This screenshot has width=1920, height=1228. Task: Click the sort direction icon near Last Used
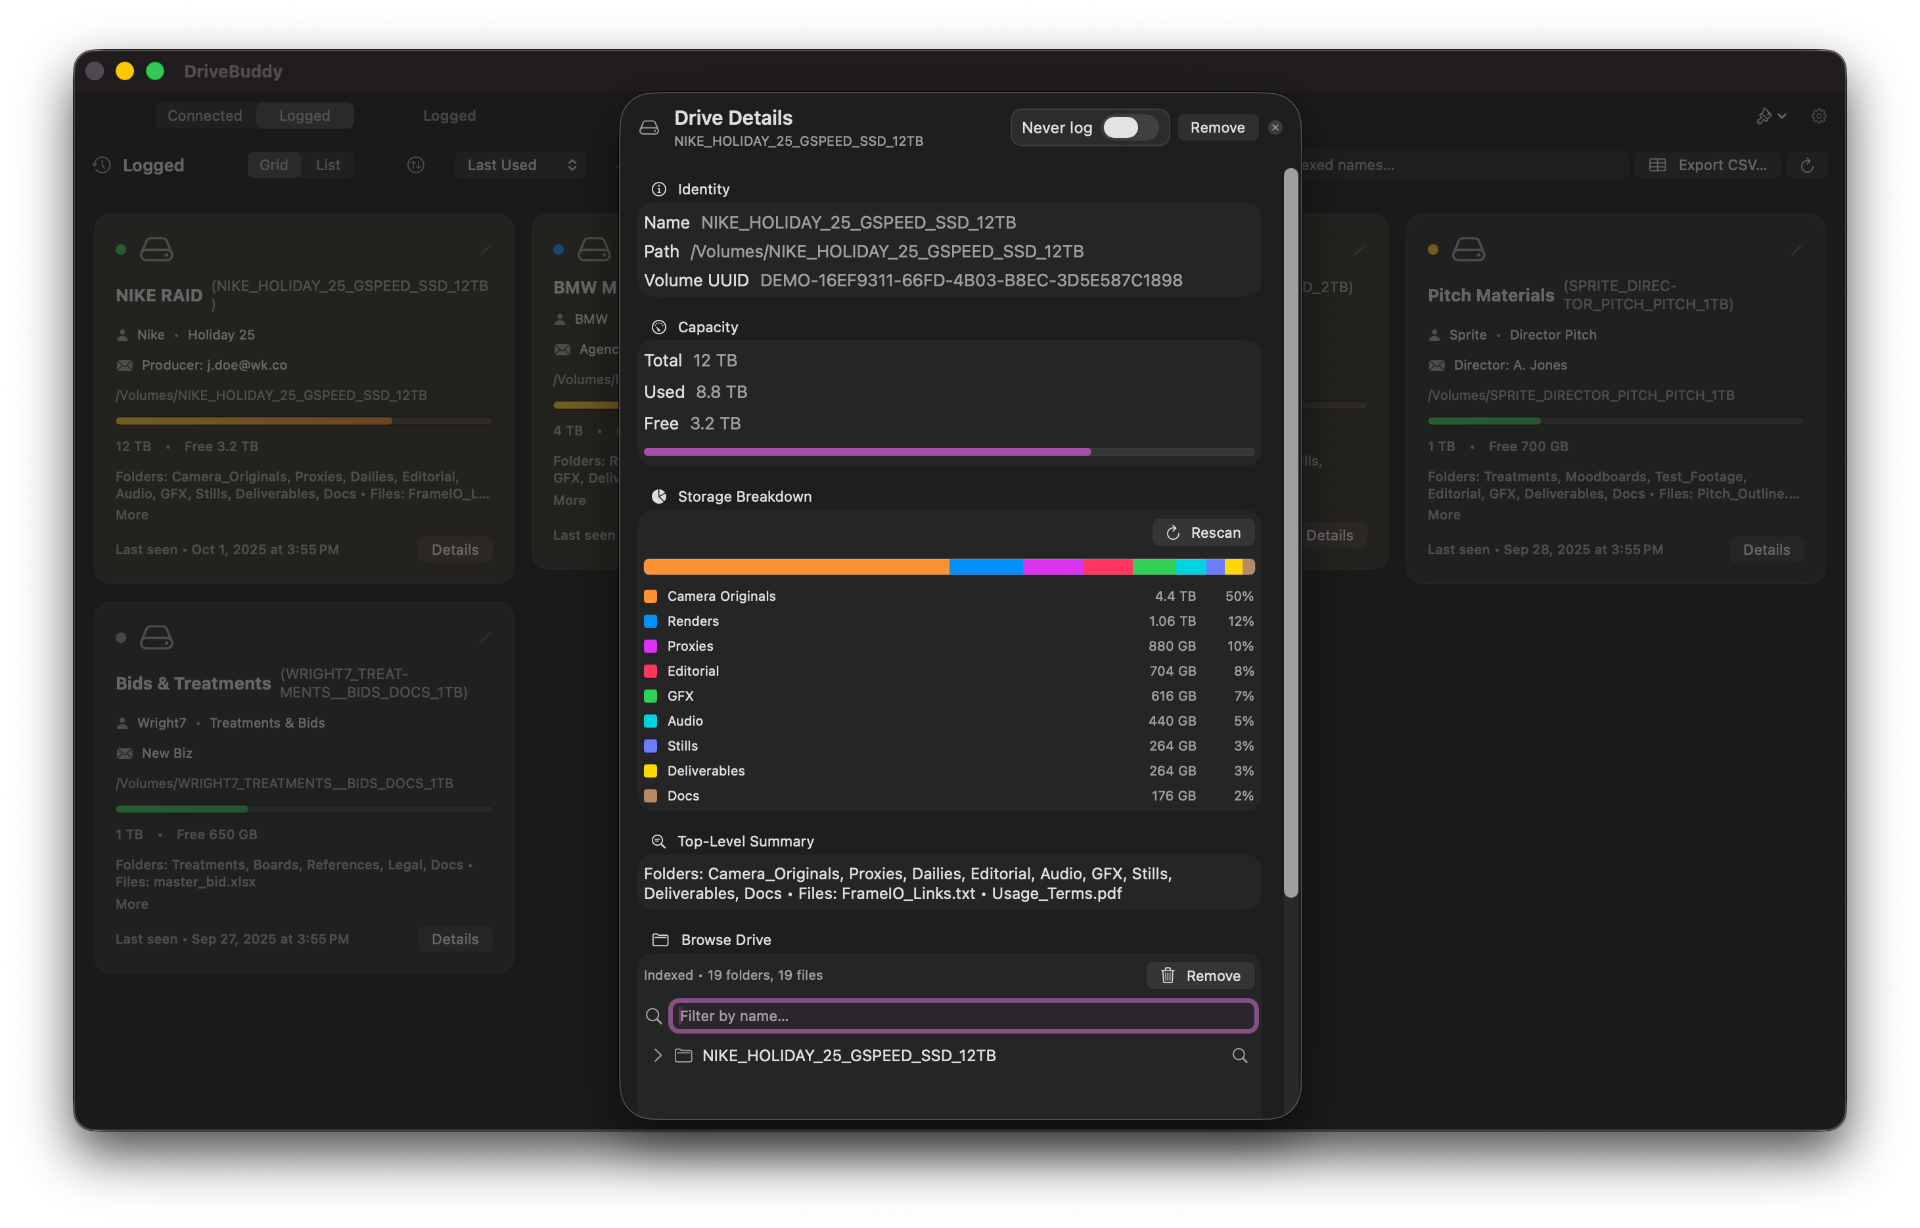[x=416, y=165]
